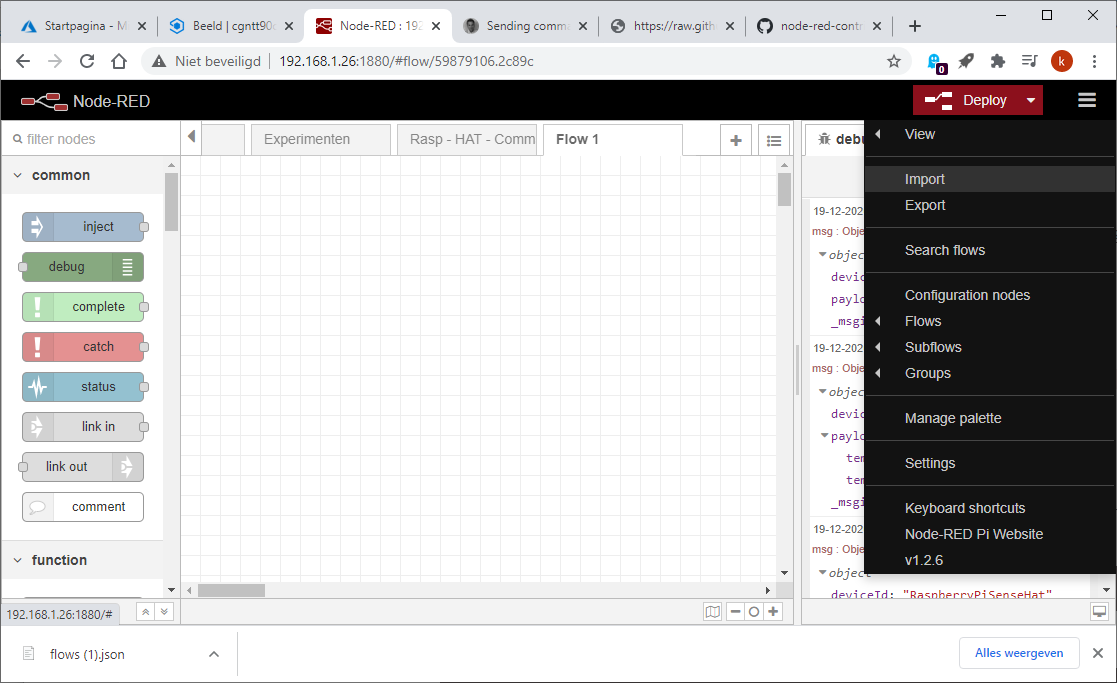Show Keyboard shortcuts
Screen dimensions: 1117x683
pos(990,508)
